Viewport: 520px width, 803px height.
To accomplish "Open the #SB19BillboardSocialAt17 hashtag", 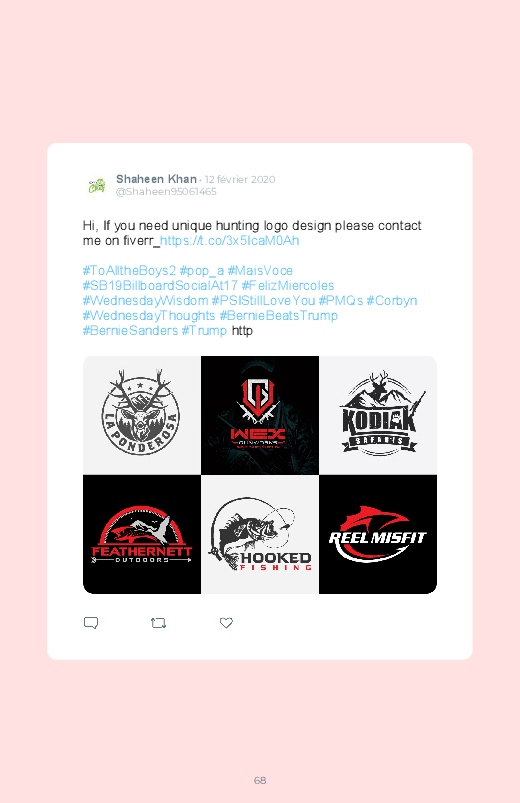I will coord(160,285).
